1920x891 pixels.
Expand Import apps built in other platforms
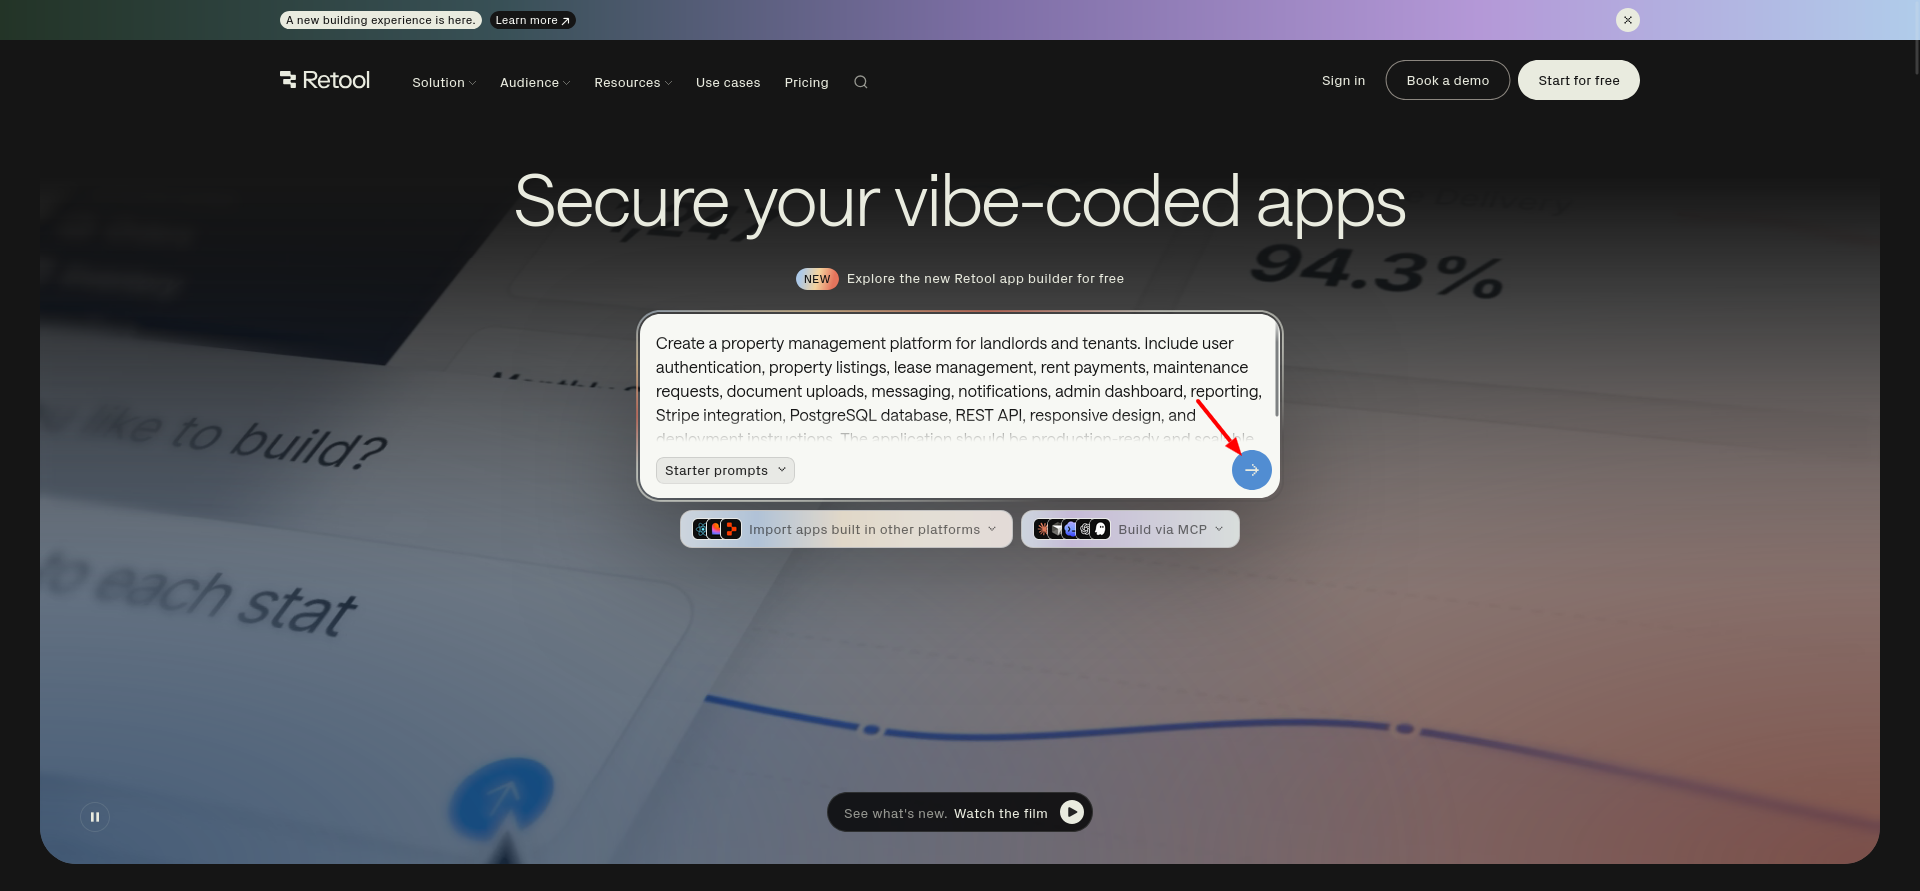coord(846,529)
